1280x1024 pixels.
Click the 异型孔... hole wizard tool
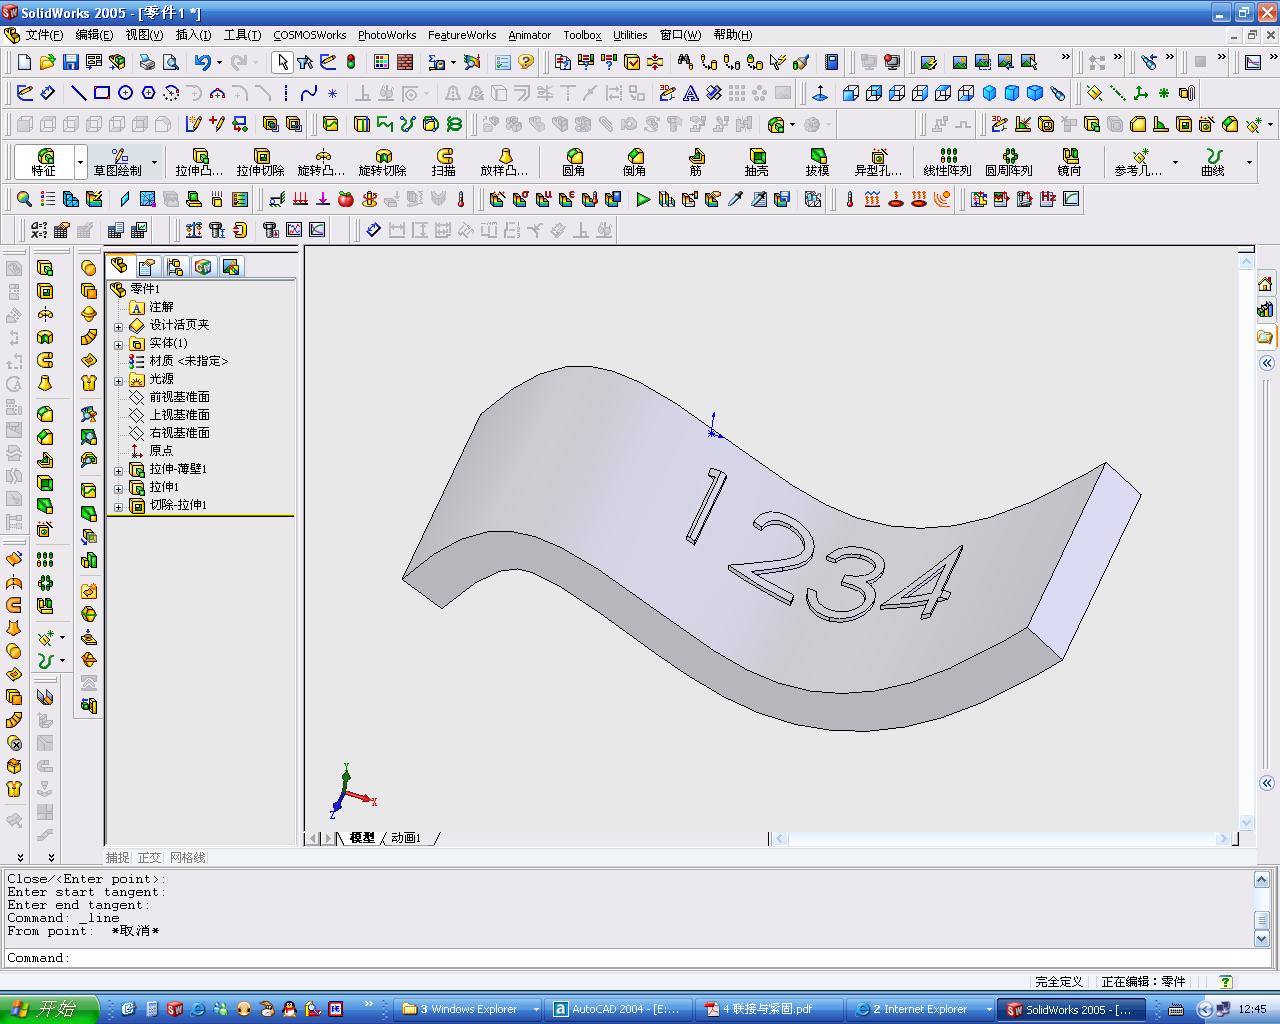coord(878,162)
